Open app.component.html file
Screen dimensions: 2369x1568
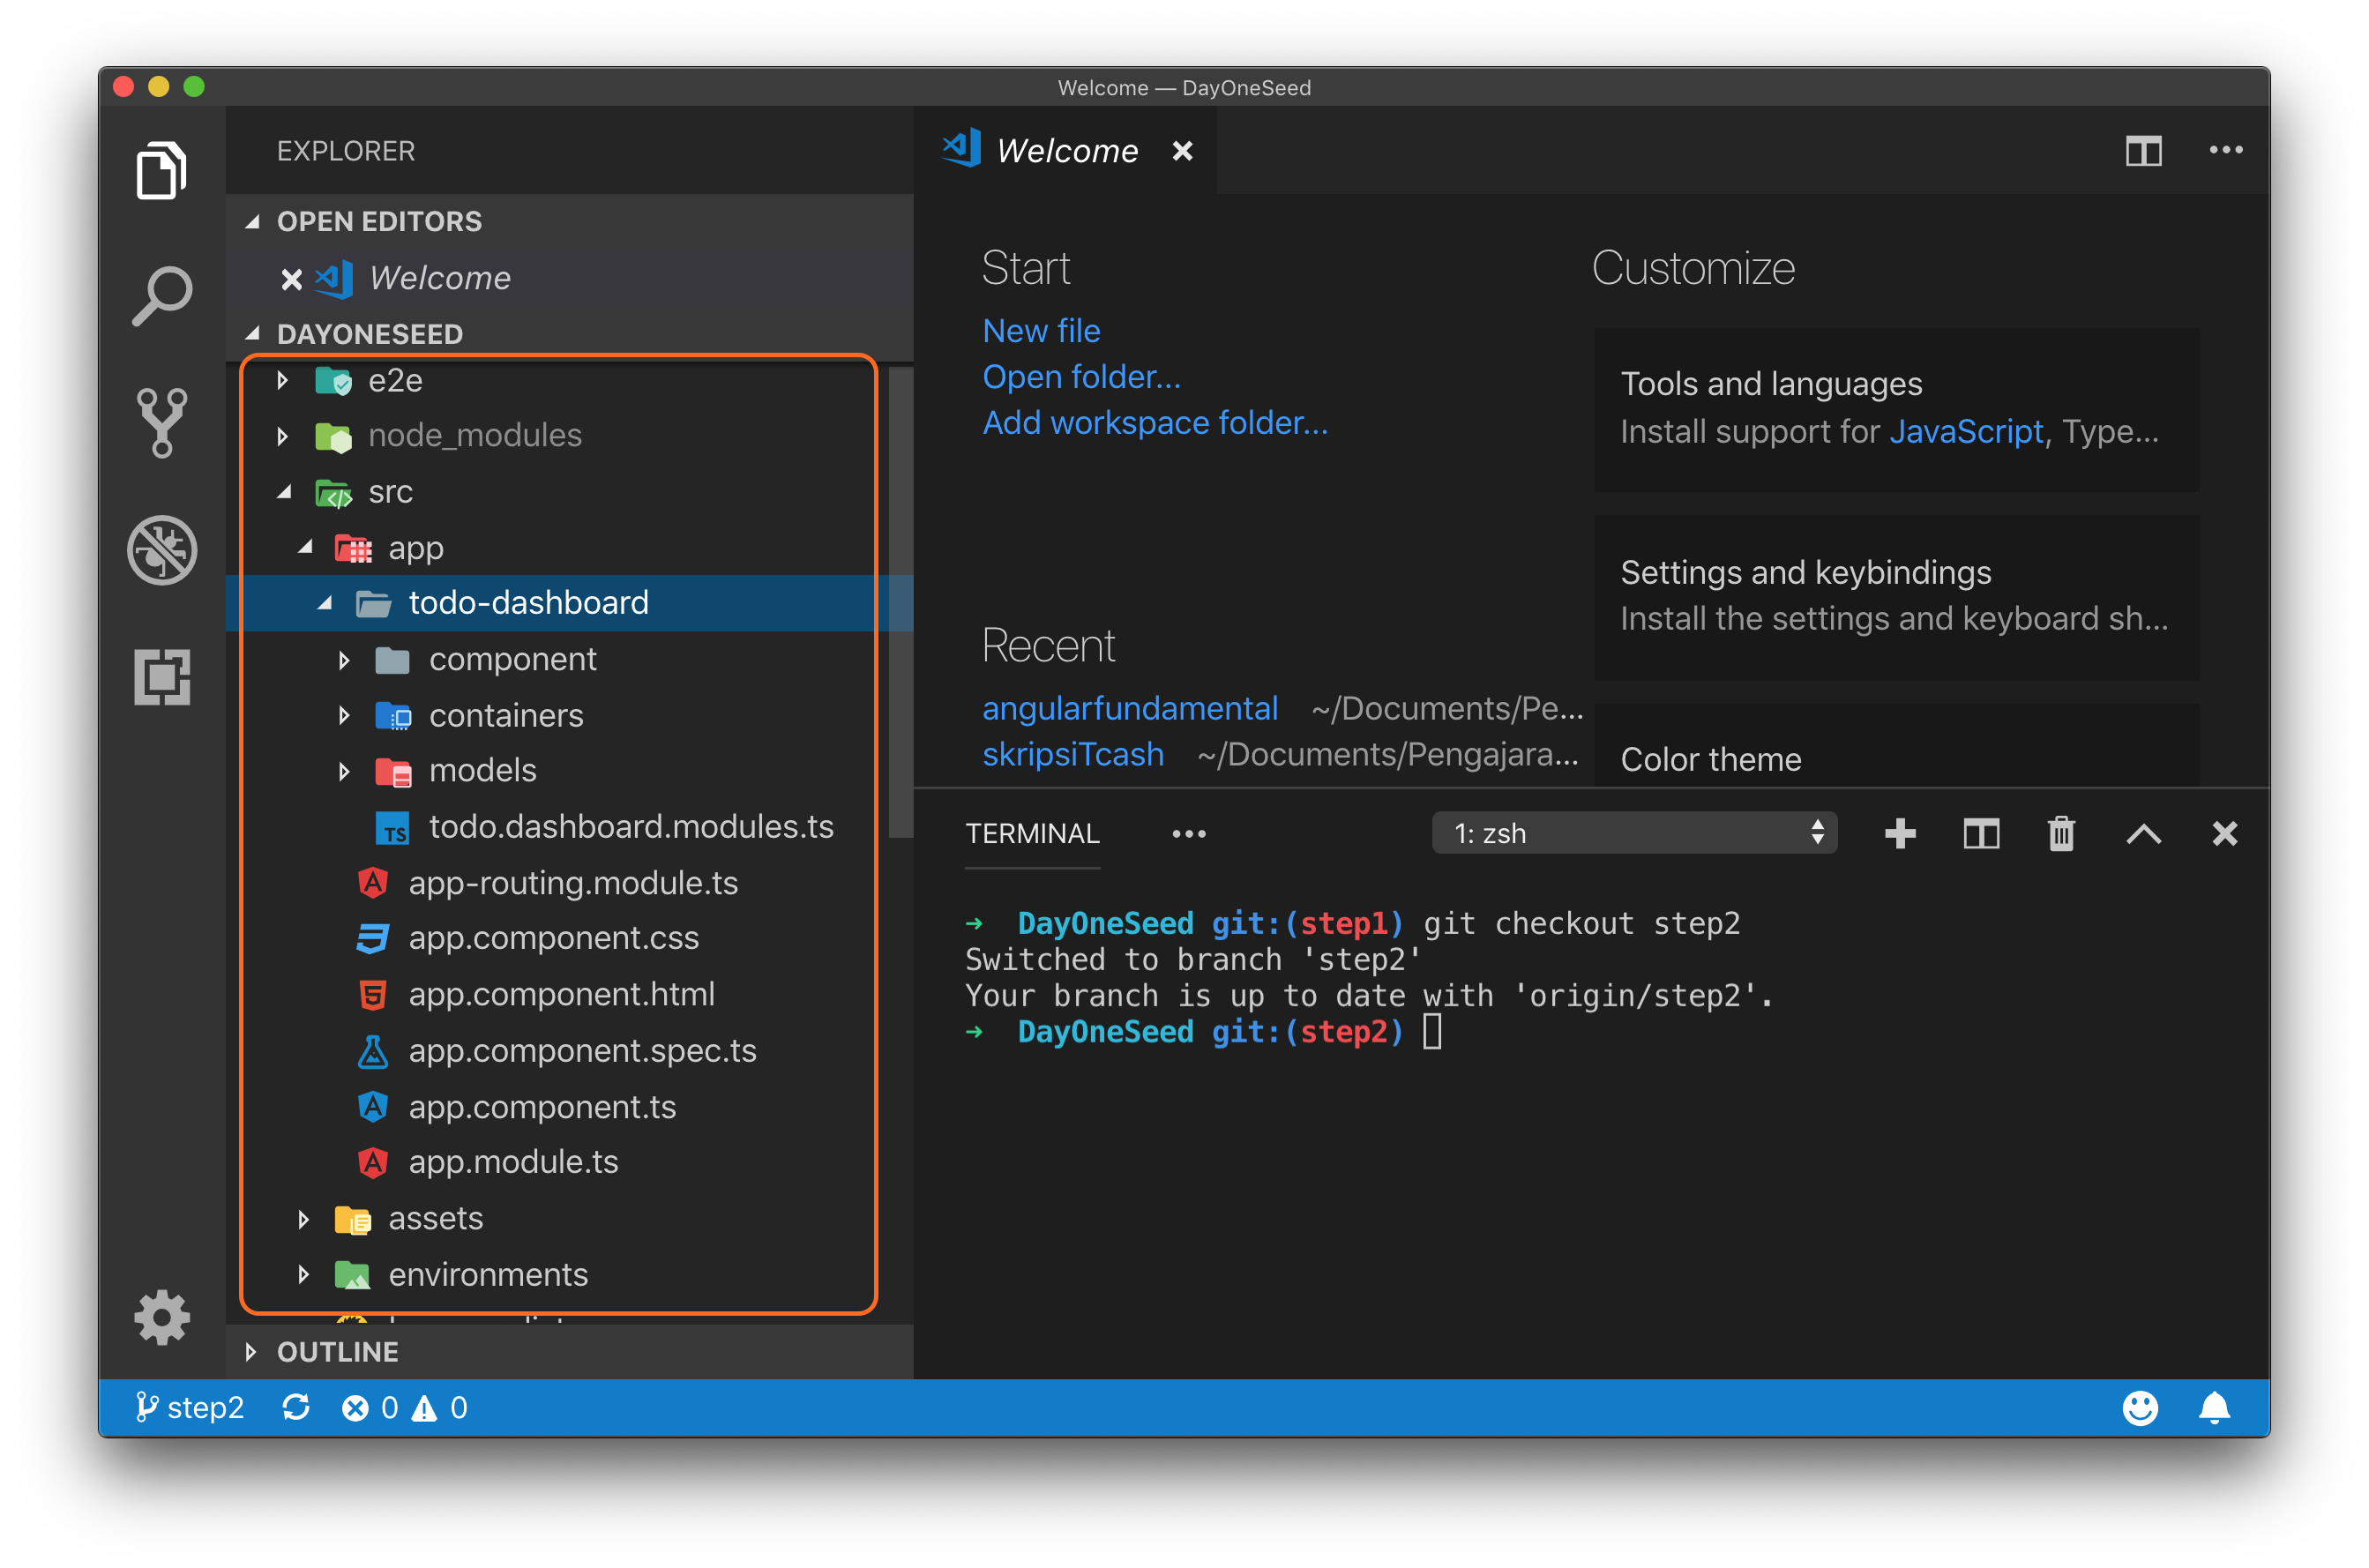(x=569, y=994)
